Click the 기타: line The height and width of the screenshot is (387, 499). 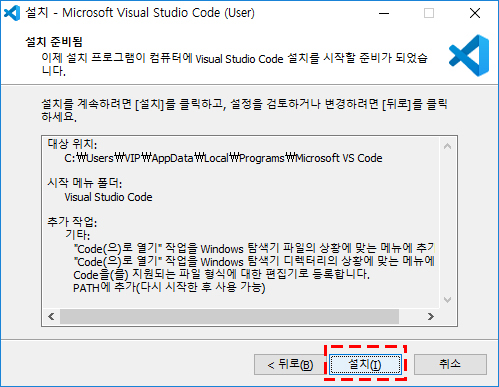point(77,235)
